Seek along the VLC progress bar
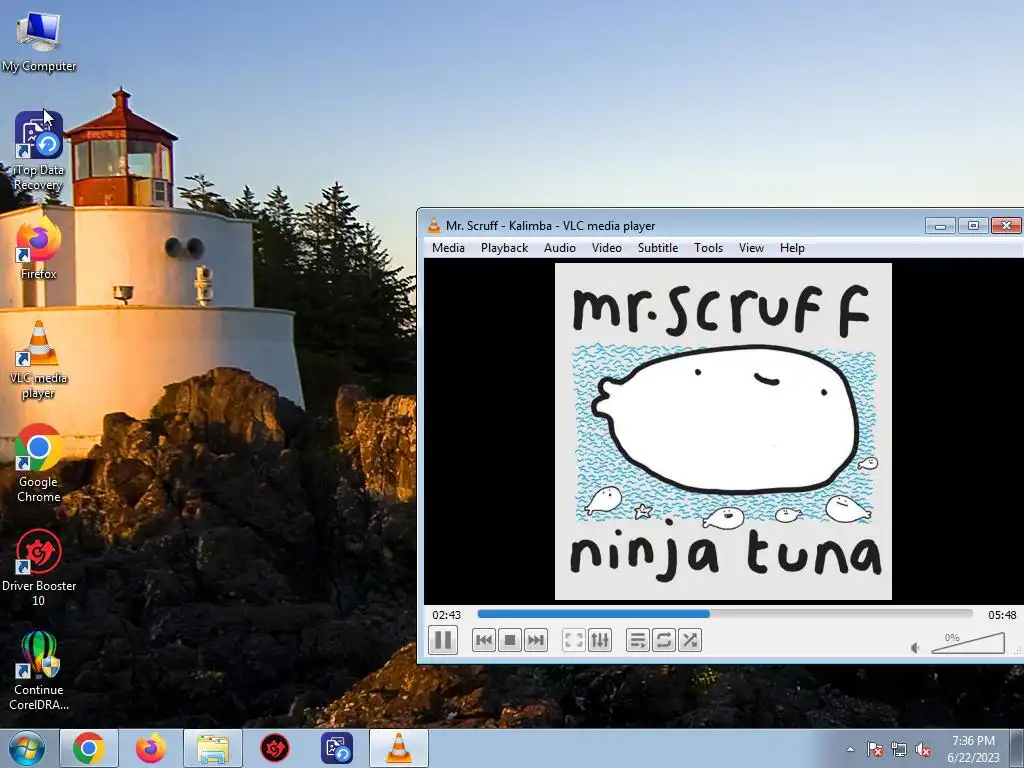The width and height of the screenshot is (1024, 768). pos(725,614)
